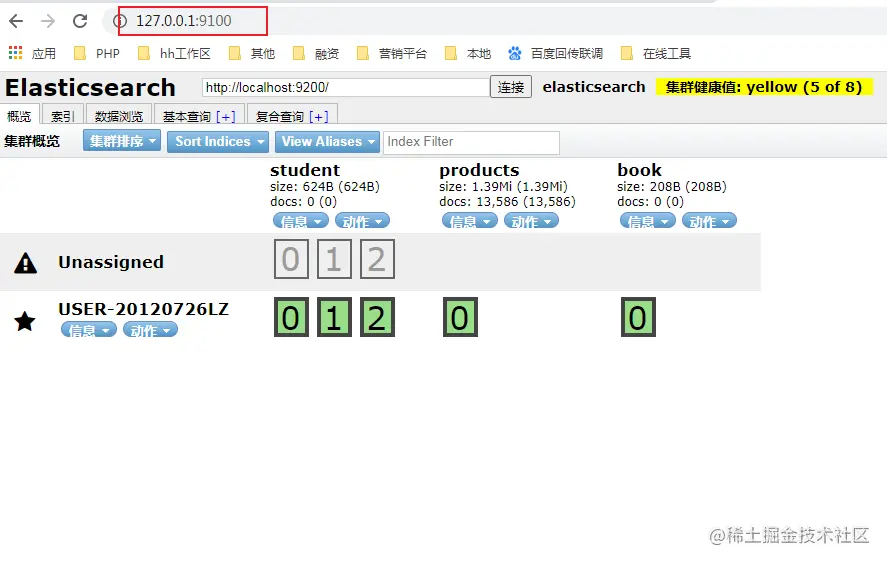Click the cluster health yellow (5 of 8) badge
This screenshot has height=563, width=887.
(x=764, y=87)
